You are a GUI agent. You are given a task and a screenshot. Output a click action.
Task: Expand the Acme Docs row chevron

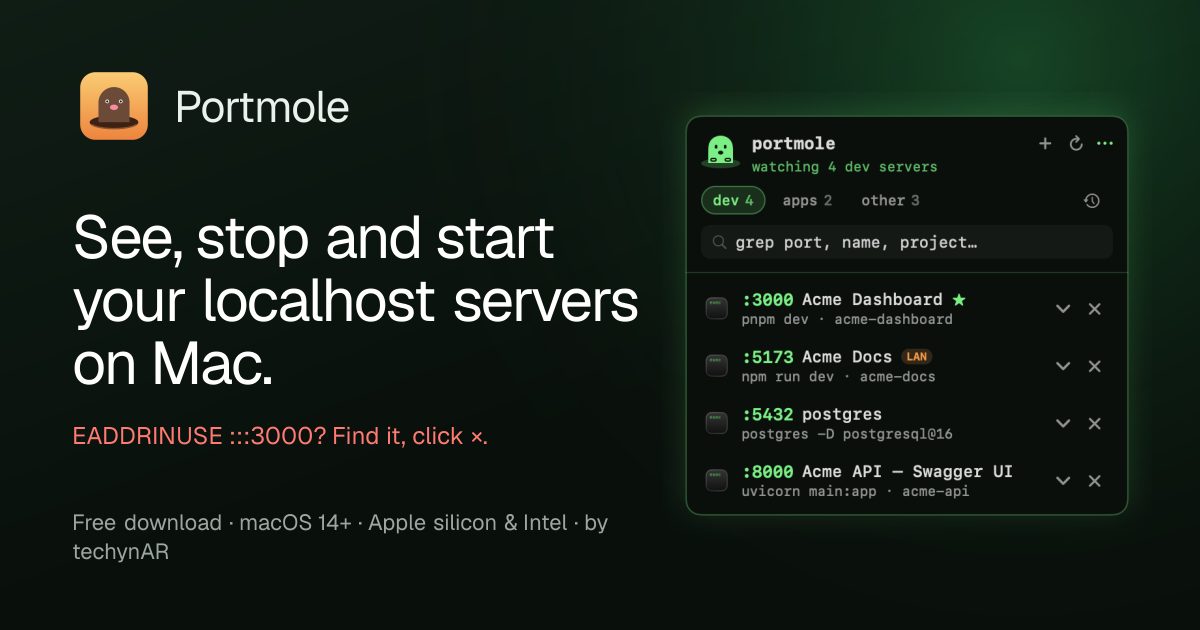click(x=1063, y=366)
